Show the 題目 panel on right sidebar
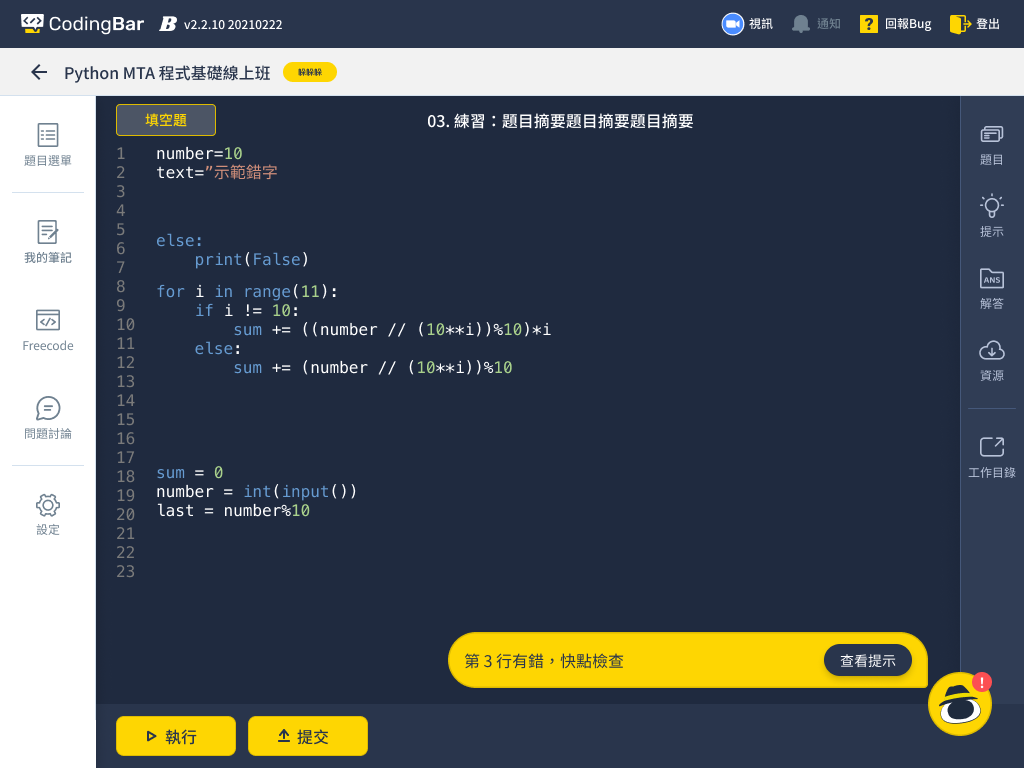The height and width of the screenshot is (768, 1024). click(x=991, y=145)
